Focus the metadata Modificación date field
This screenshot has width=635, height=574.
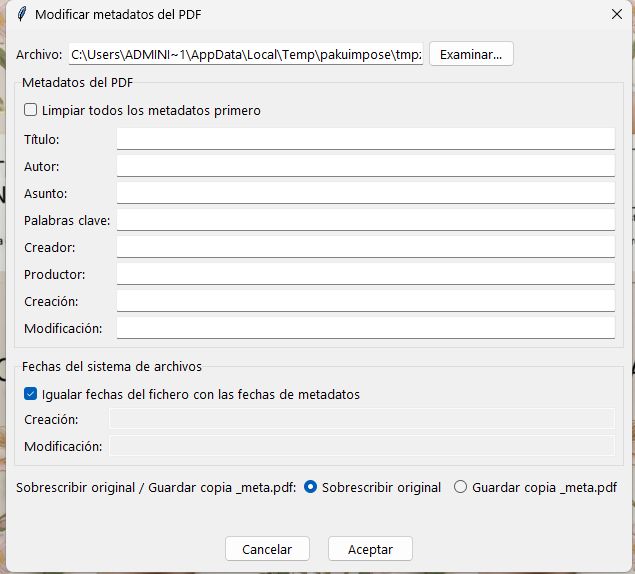366,328
